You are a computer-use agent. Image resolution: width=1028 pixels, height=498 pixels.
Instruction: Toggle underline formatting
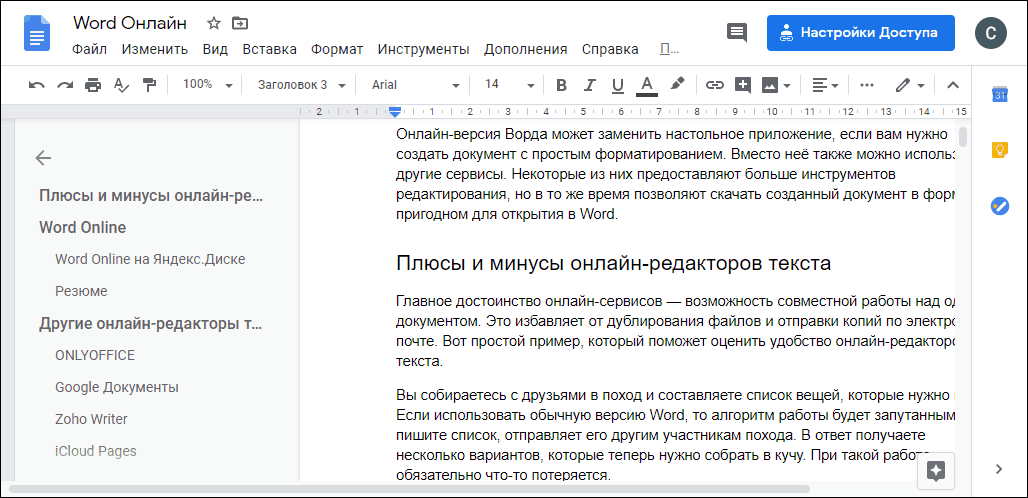pos(618,85)
